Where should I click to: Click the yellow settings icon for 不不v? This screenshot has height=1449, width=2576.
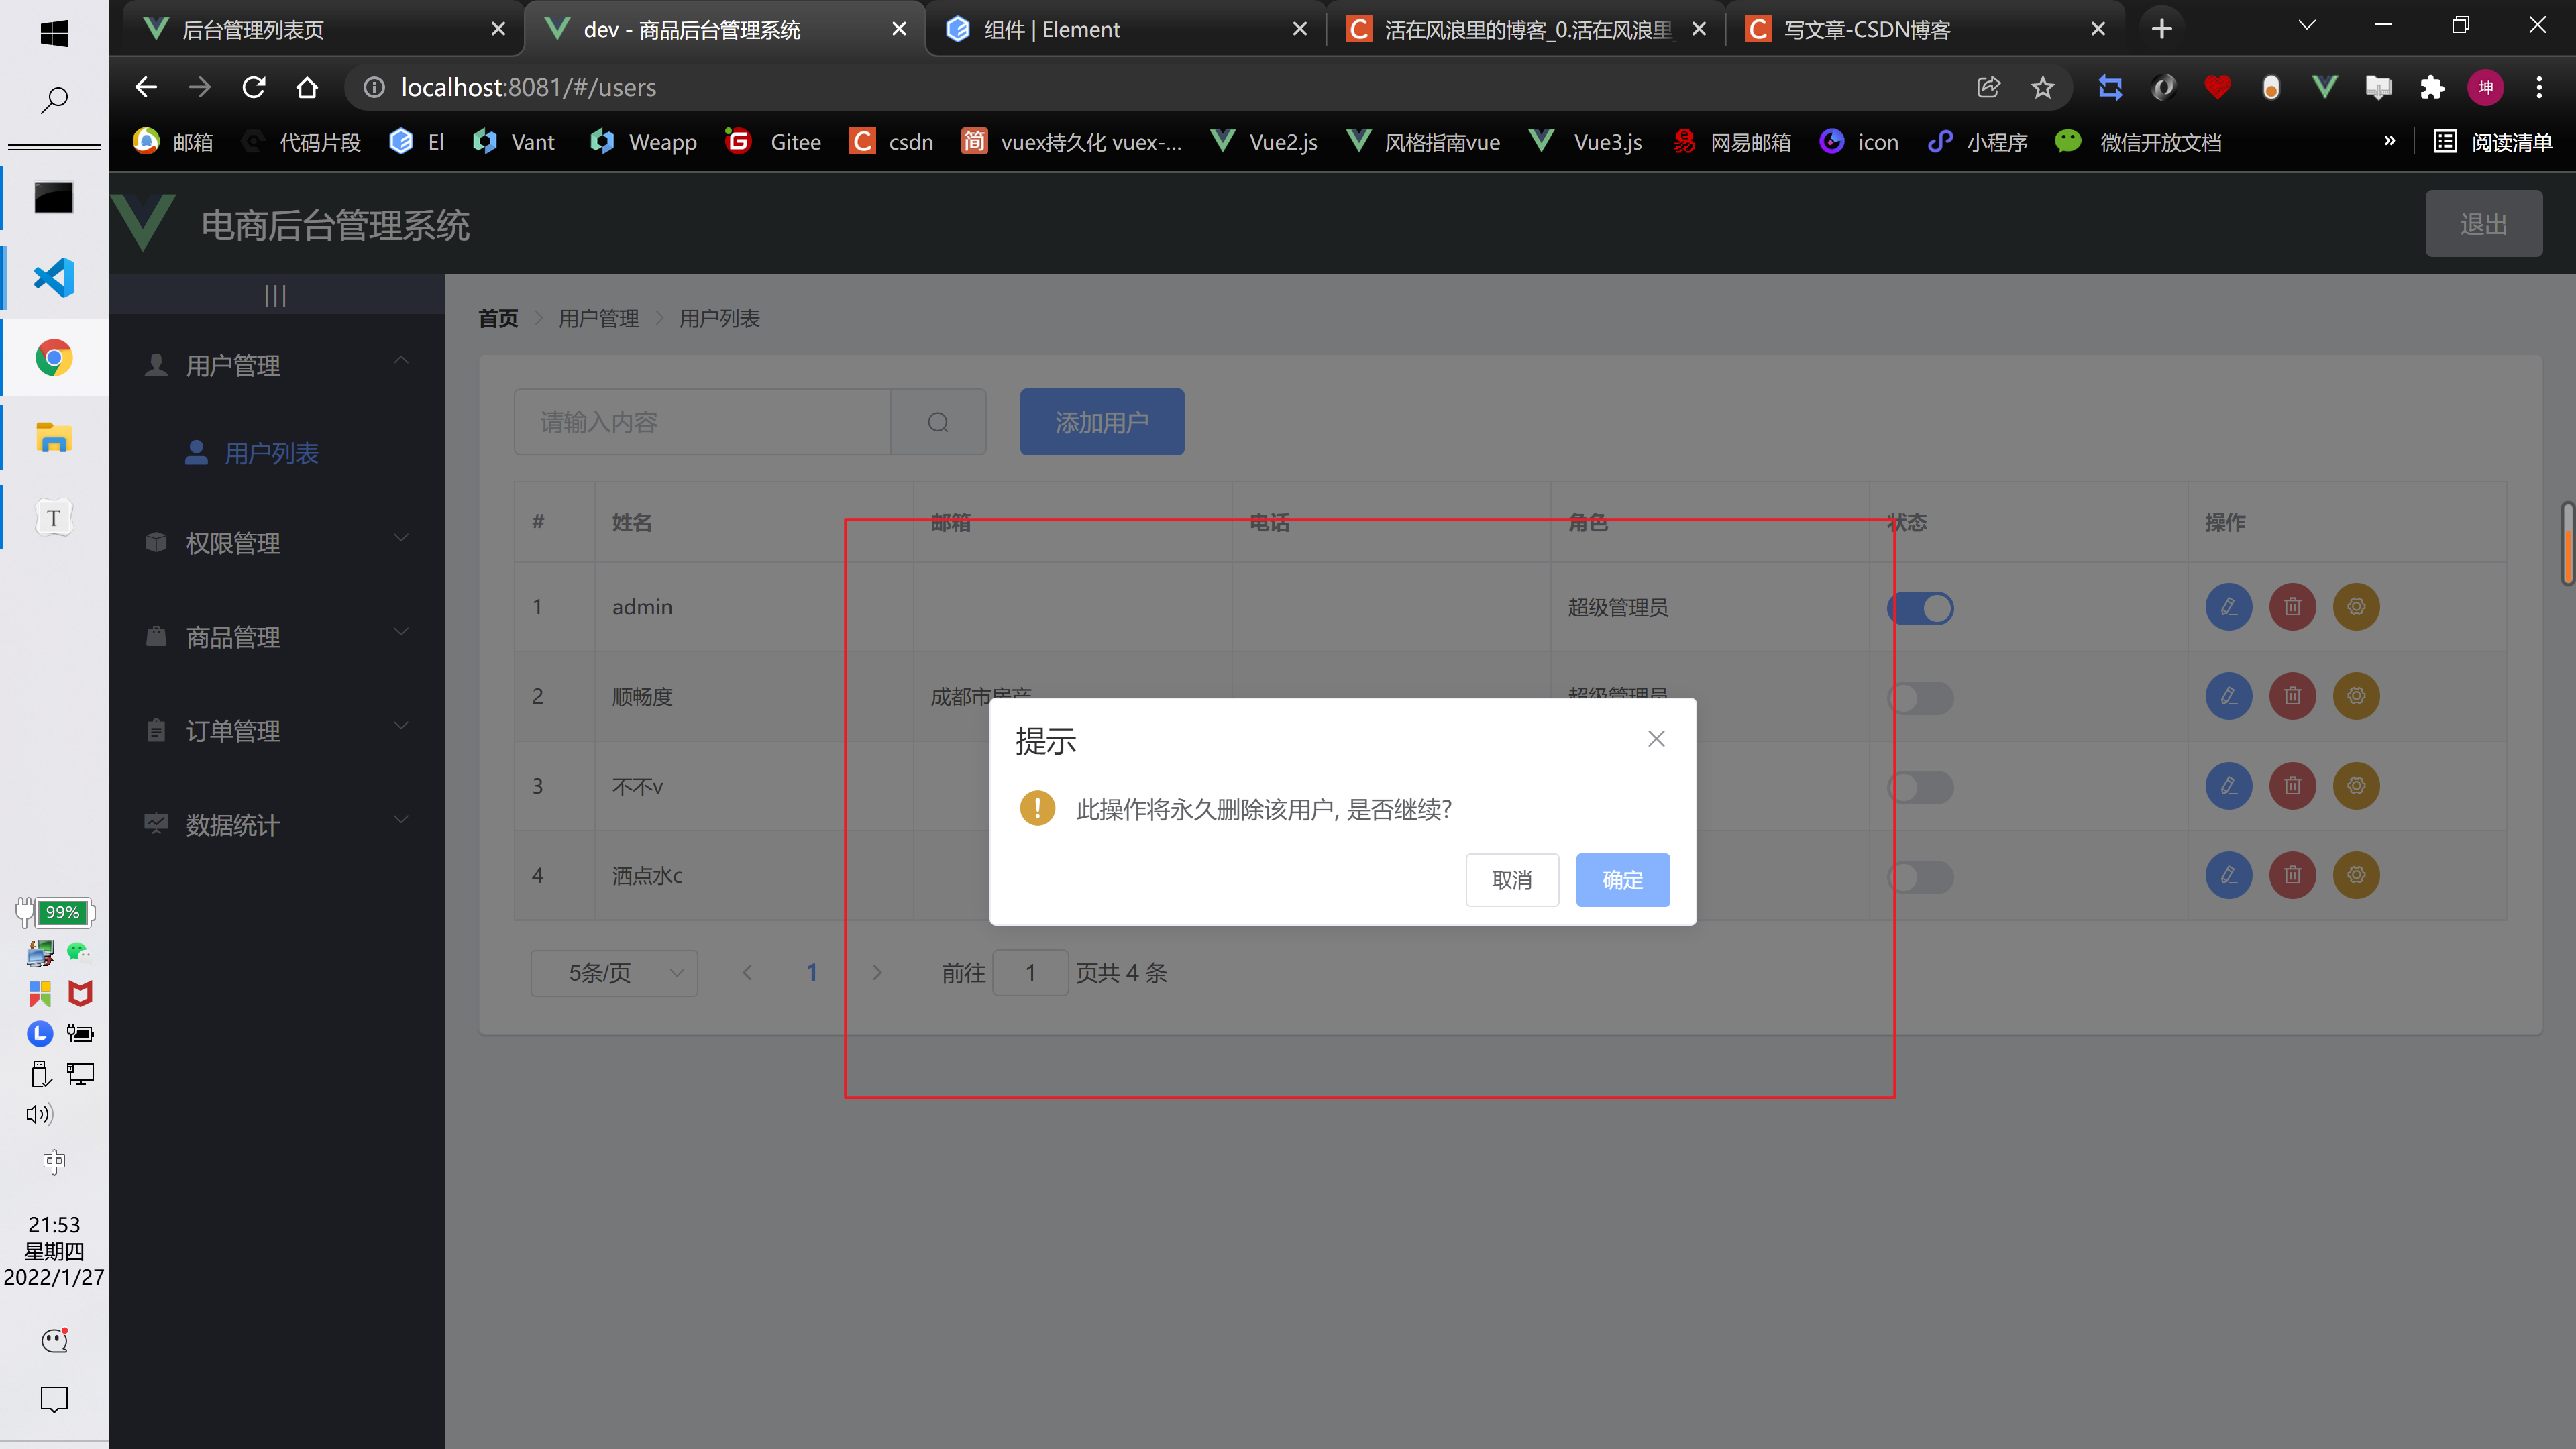[2356, 786]
